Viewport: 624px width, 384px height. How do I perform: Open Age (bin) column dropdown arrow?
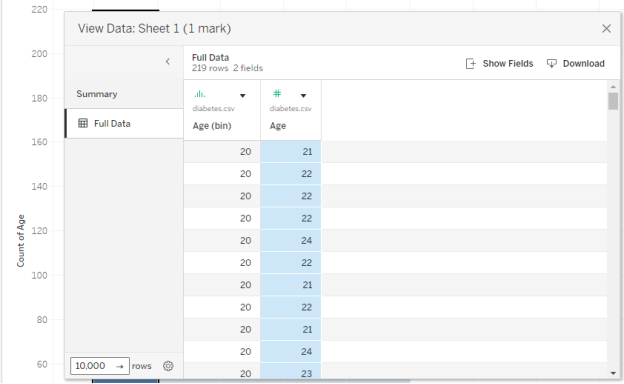243,96
